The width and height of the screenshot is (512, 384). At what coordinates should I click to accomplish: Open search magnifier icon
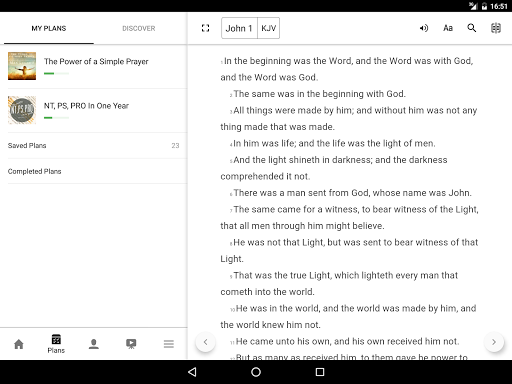tap(472, 28)
